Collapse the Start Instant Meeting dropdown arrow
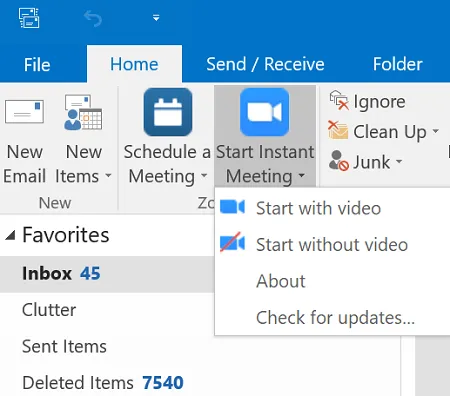 (x=301, y=176)
